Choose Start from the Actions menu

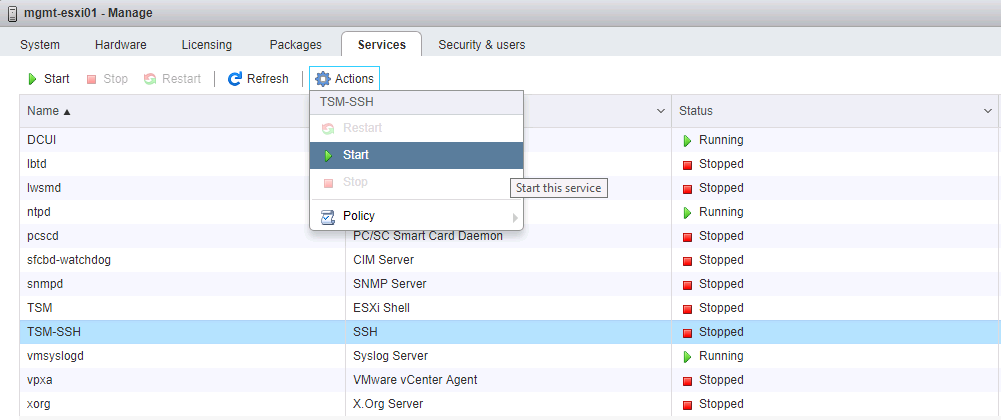tap(356, 155)
